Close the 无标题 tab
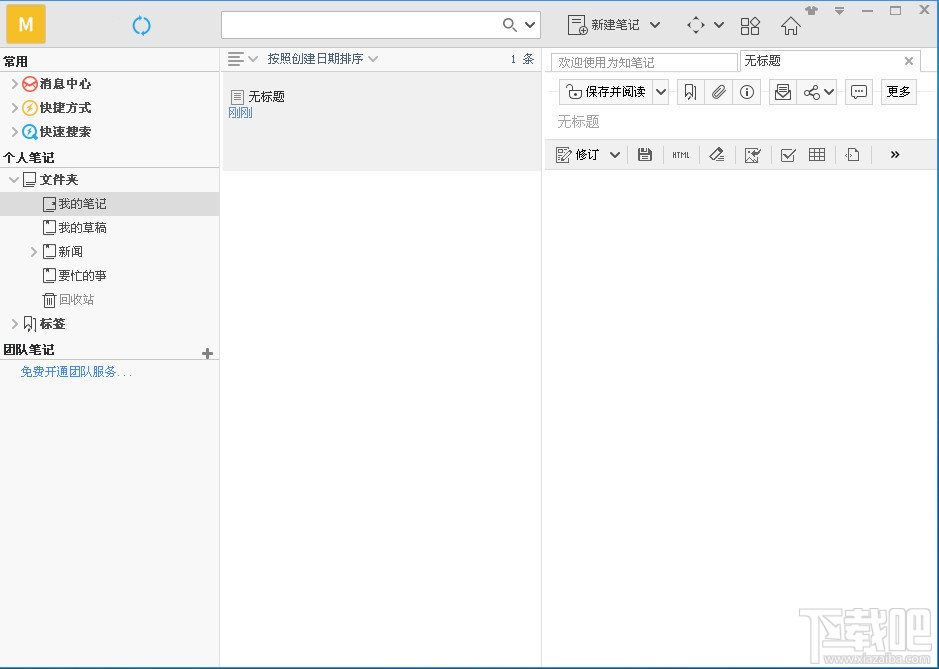 [x=908, y=61]
